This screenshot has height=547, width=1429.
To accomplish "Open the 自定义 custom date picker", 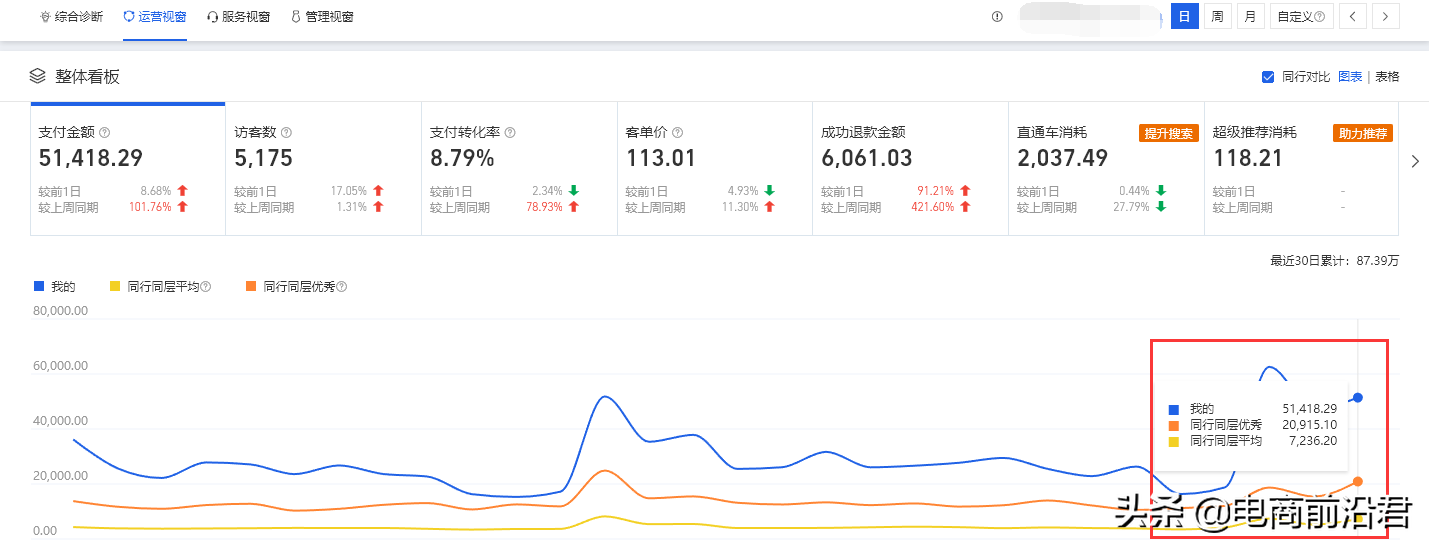I will click(x=1300, y=17).
